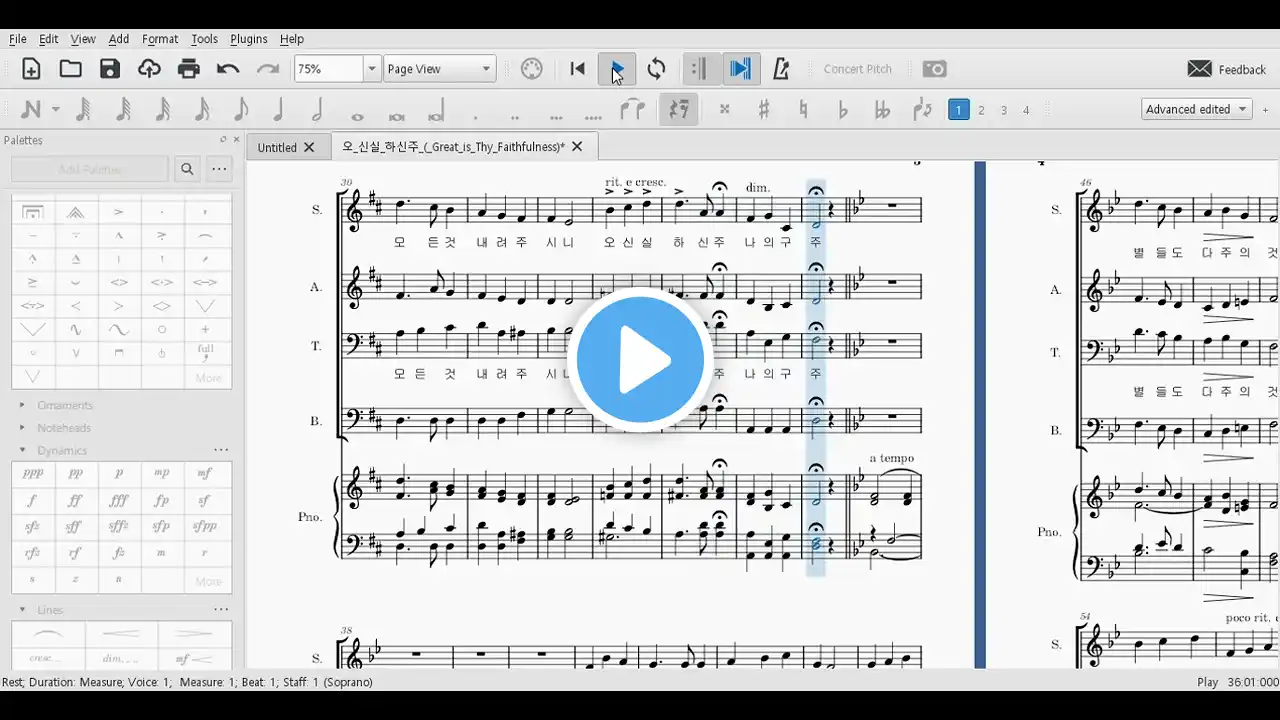
Task: Close the Great_is_Thy_Faithfulness tab
Action: pyautogui.click(x=577, y=147)
